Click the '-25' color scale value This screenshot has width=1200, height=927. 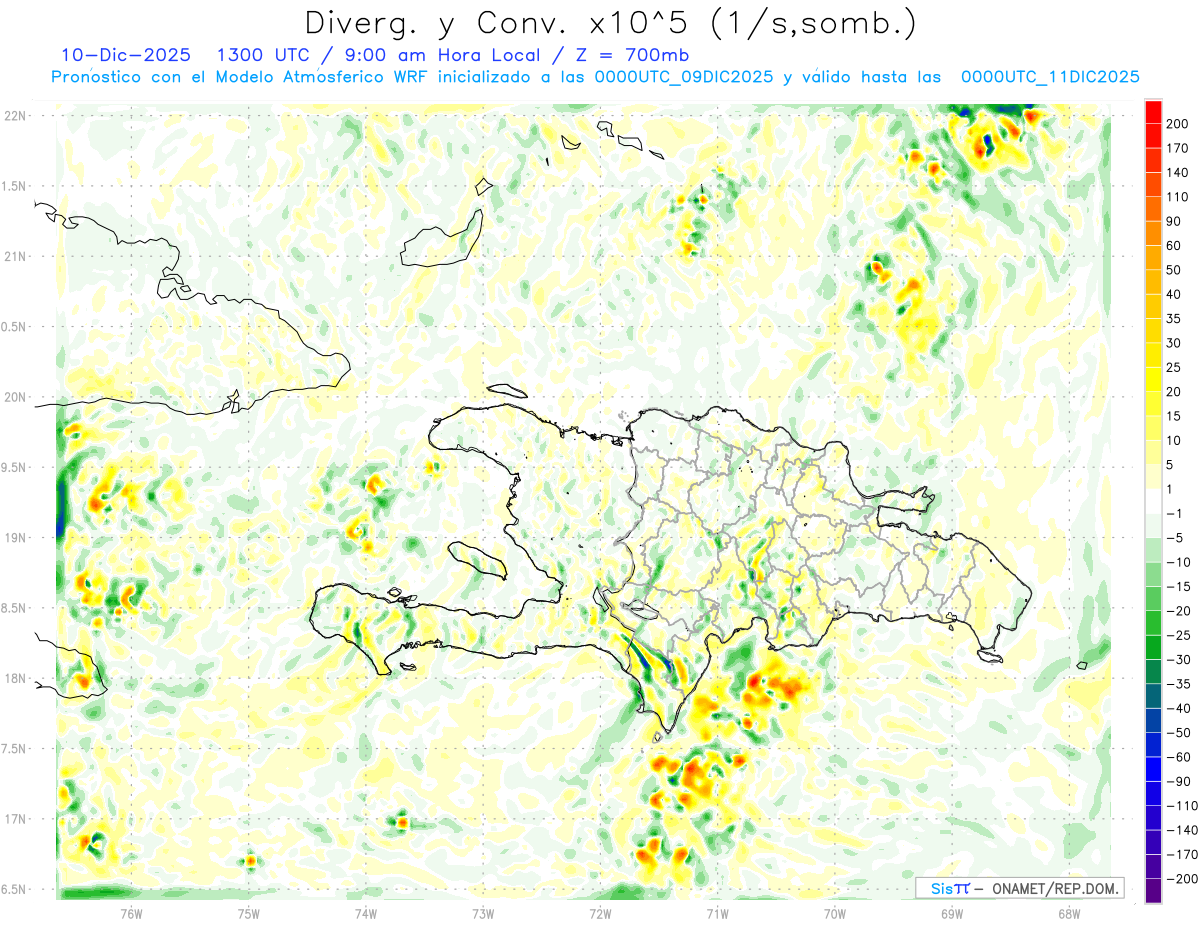tap(1179, 635)
